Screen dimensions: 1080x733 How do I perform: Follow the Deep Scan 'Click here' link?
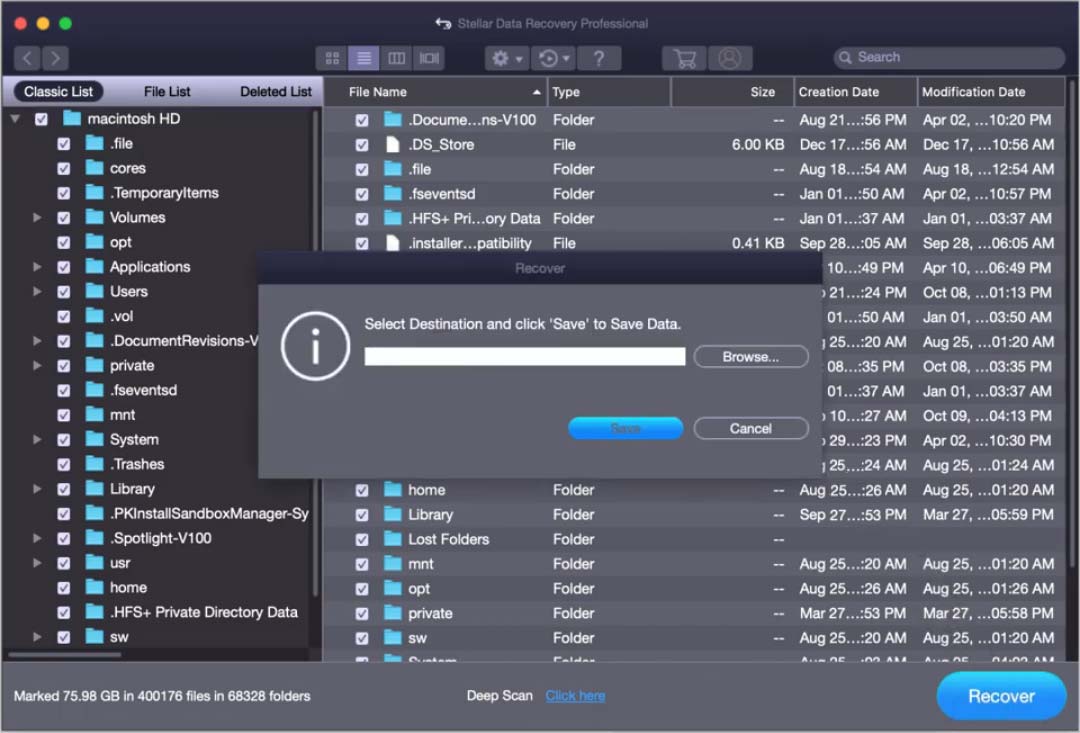pos(575,695)
